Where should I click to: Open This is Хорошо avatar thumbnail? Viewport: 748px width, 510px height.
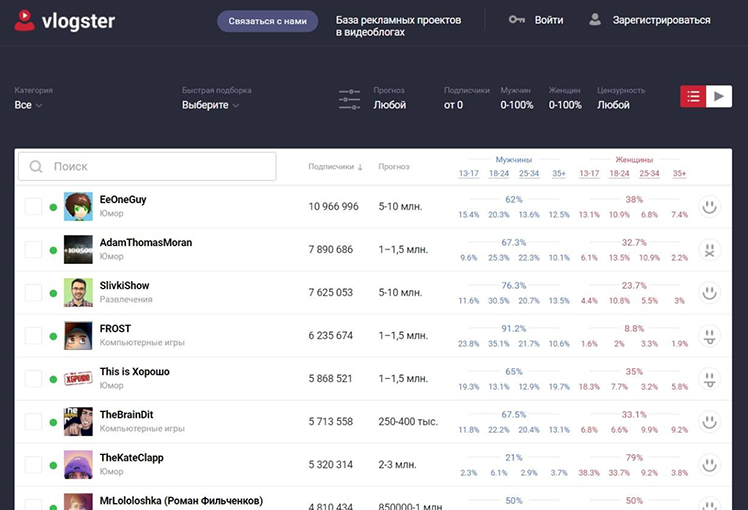point(78,379)
